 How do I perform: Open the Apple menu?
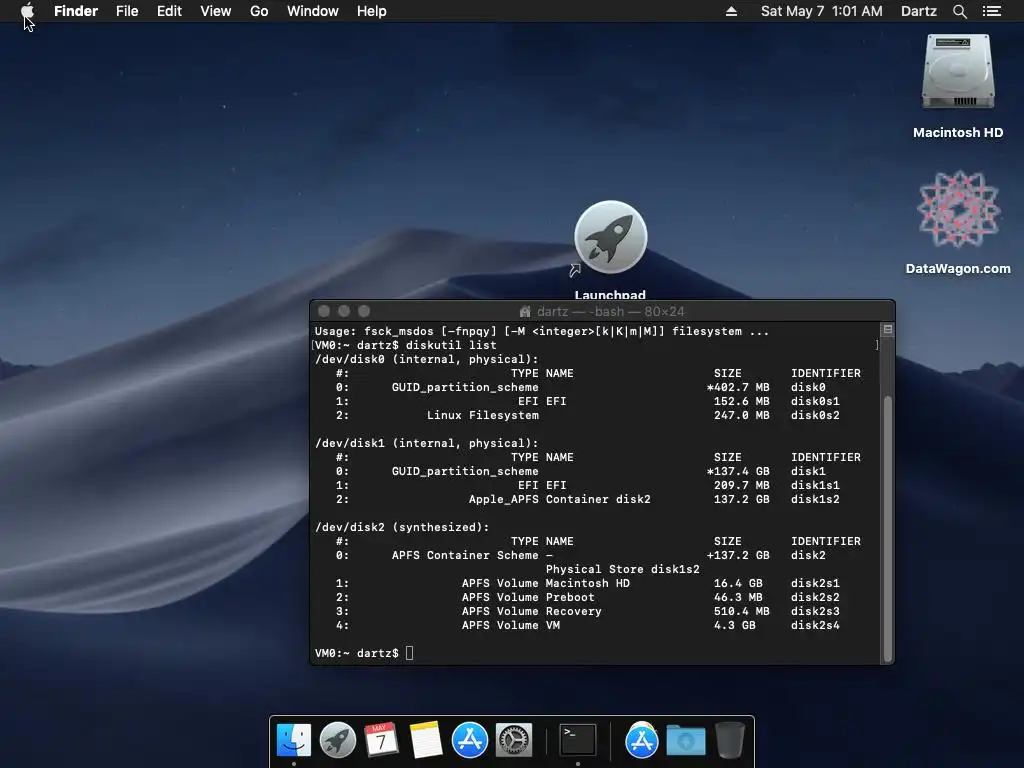point(27,11)
